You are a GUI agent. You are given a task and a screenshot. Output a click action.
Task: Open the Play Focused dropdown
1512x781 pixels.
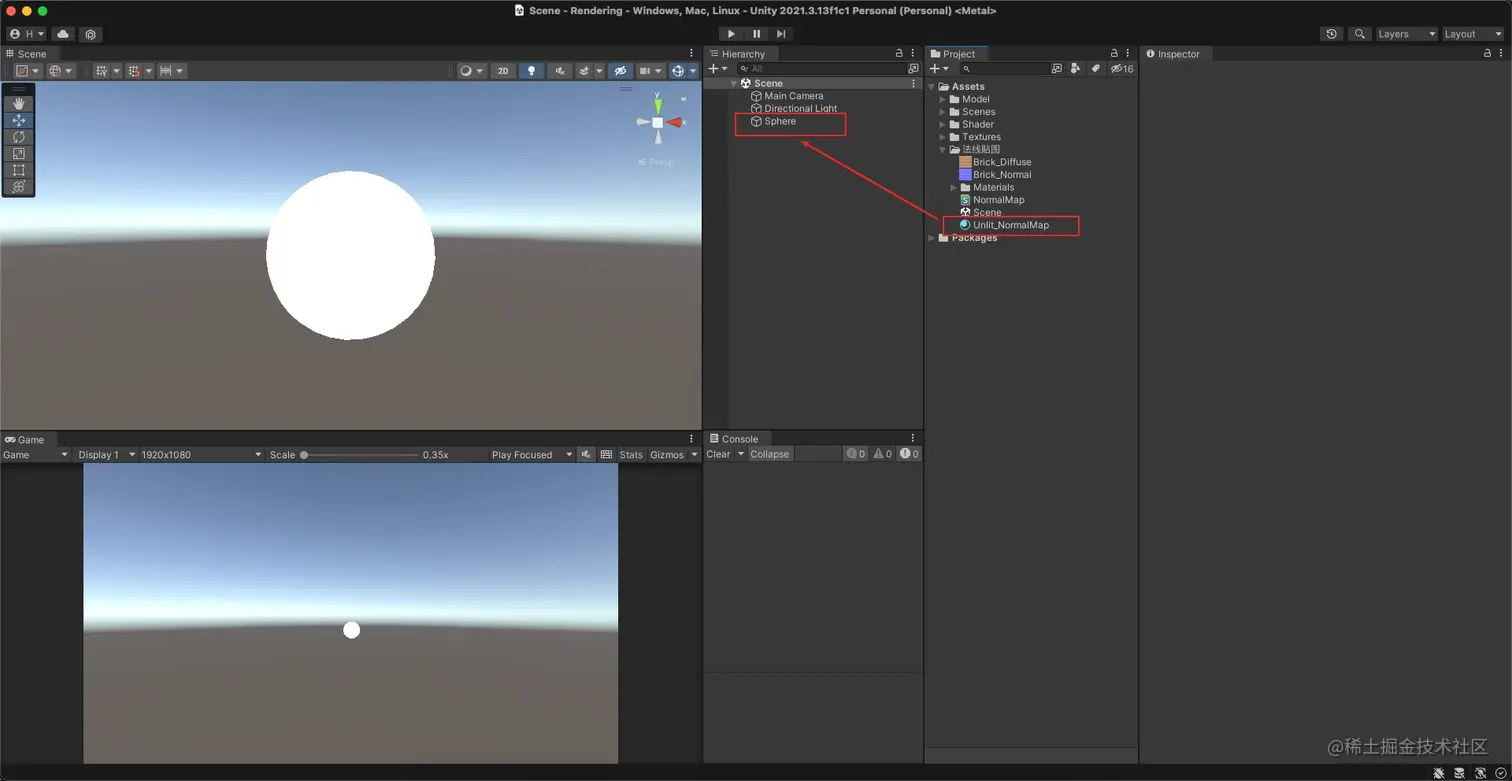[531, 455]
